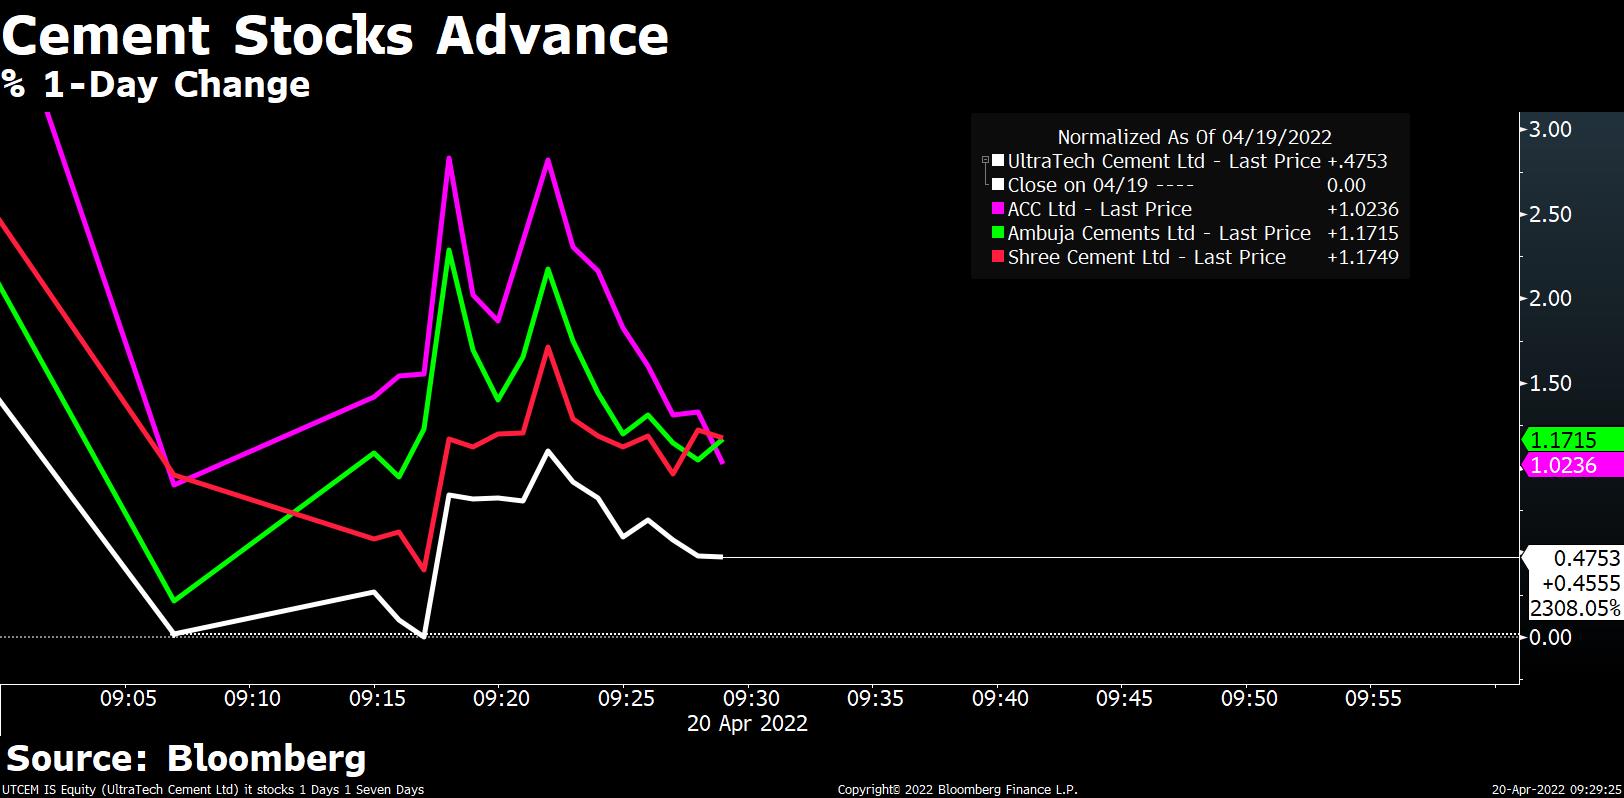Click the 2308.05% change value label
Image resolution: width=1624 pixels, height=798 pixels.
point(1575,608)
